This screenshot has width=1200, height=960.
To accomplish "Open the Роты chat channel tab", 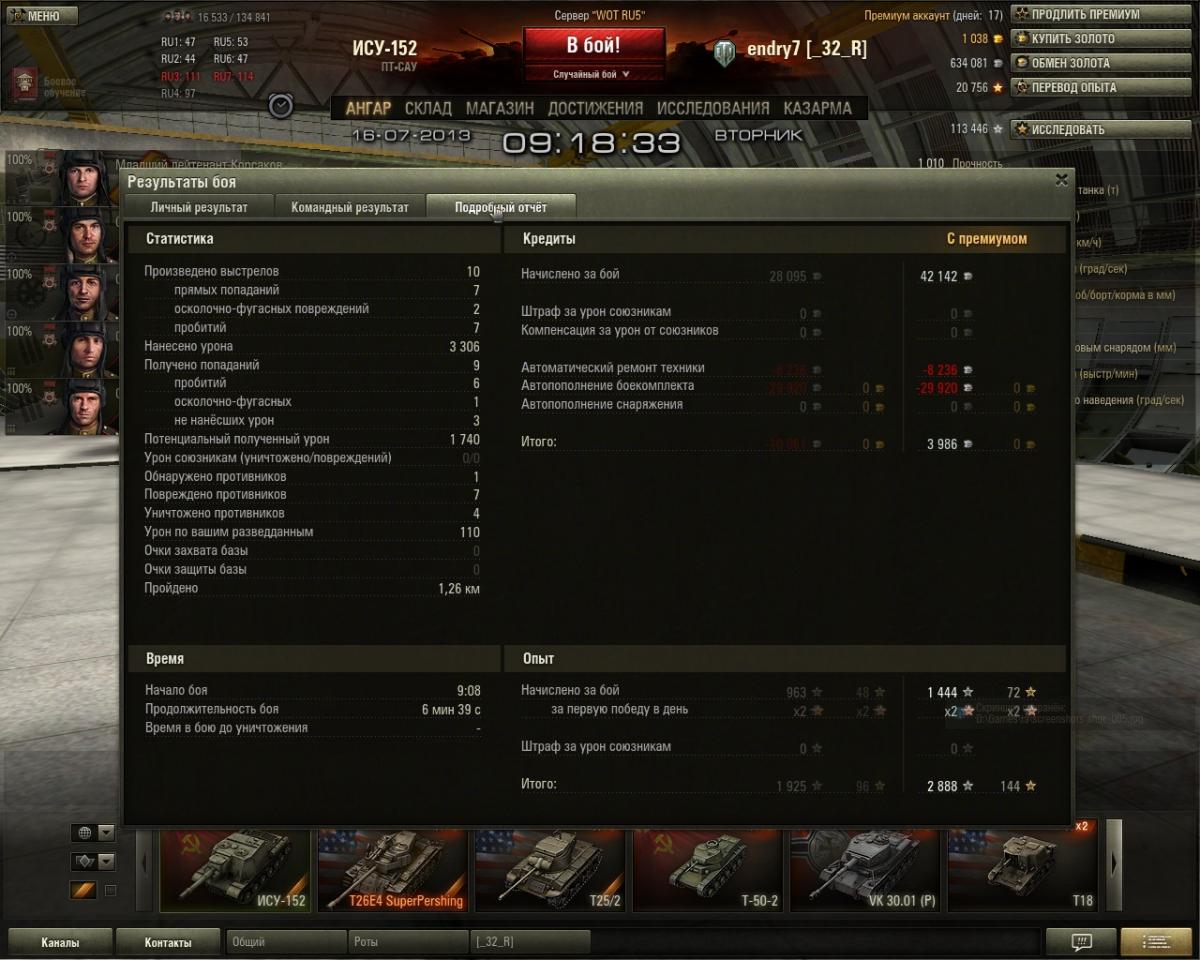I will (x=407, y=942).
